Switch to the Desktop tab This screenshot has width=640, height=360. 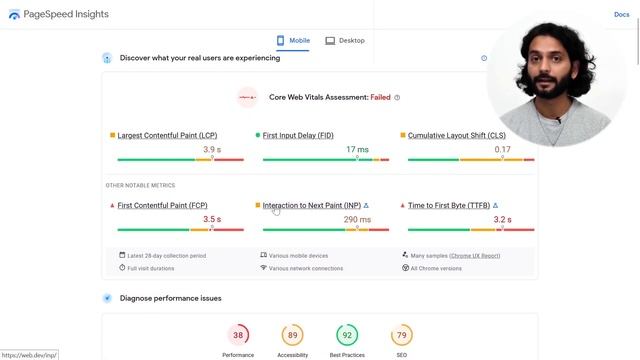pos(345,40)
